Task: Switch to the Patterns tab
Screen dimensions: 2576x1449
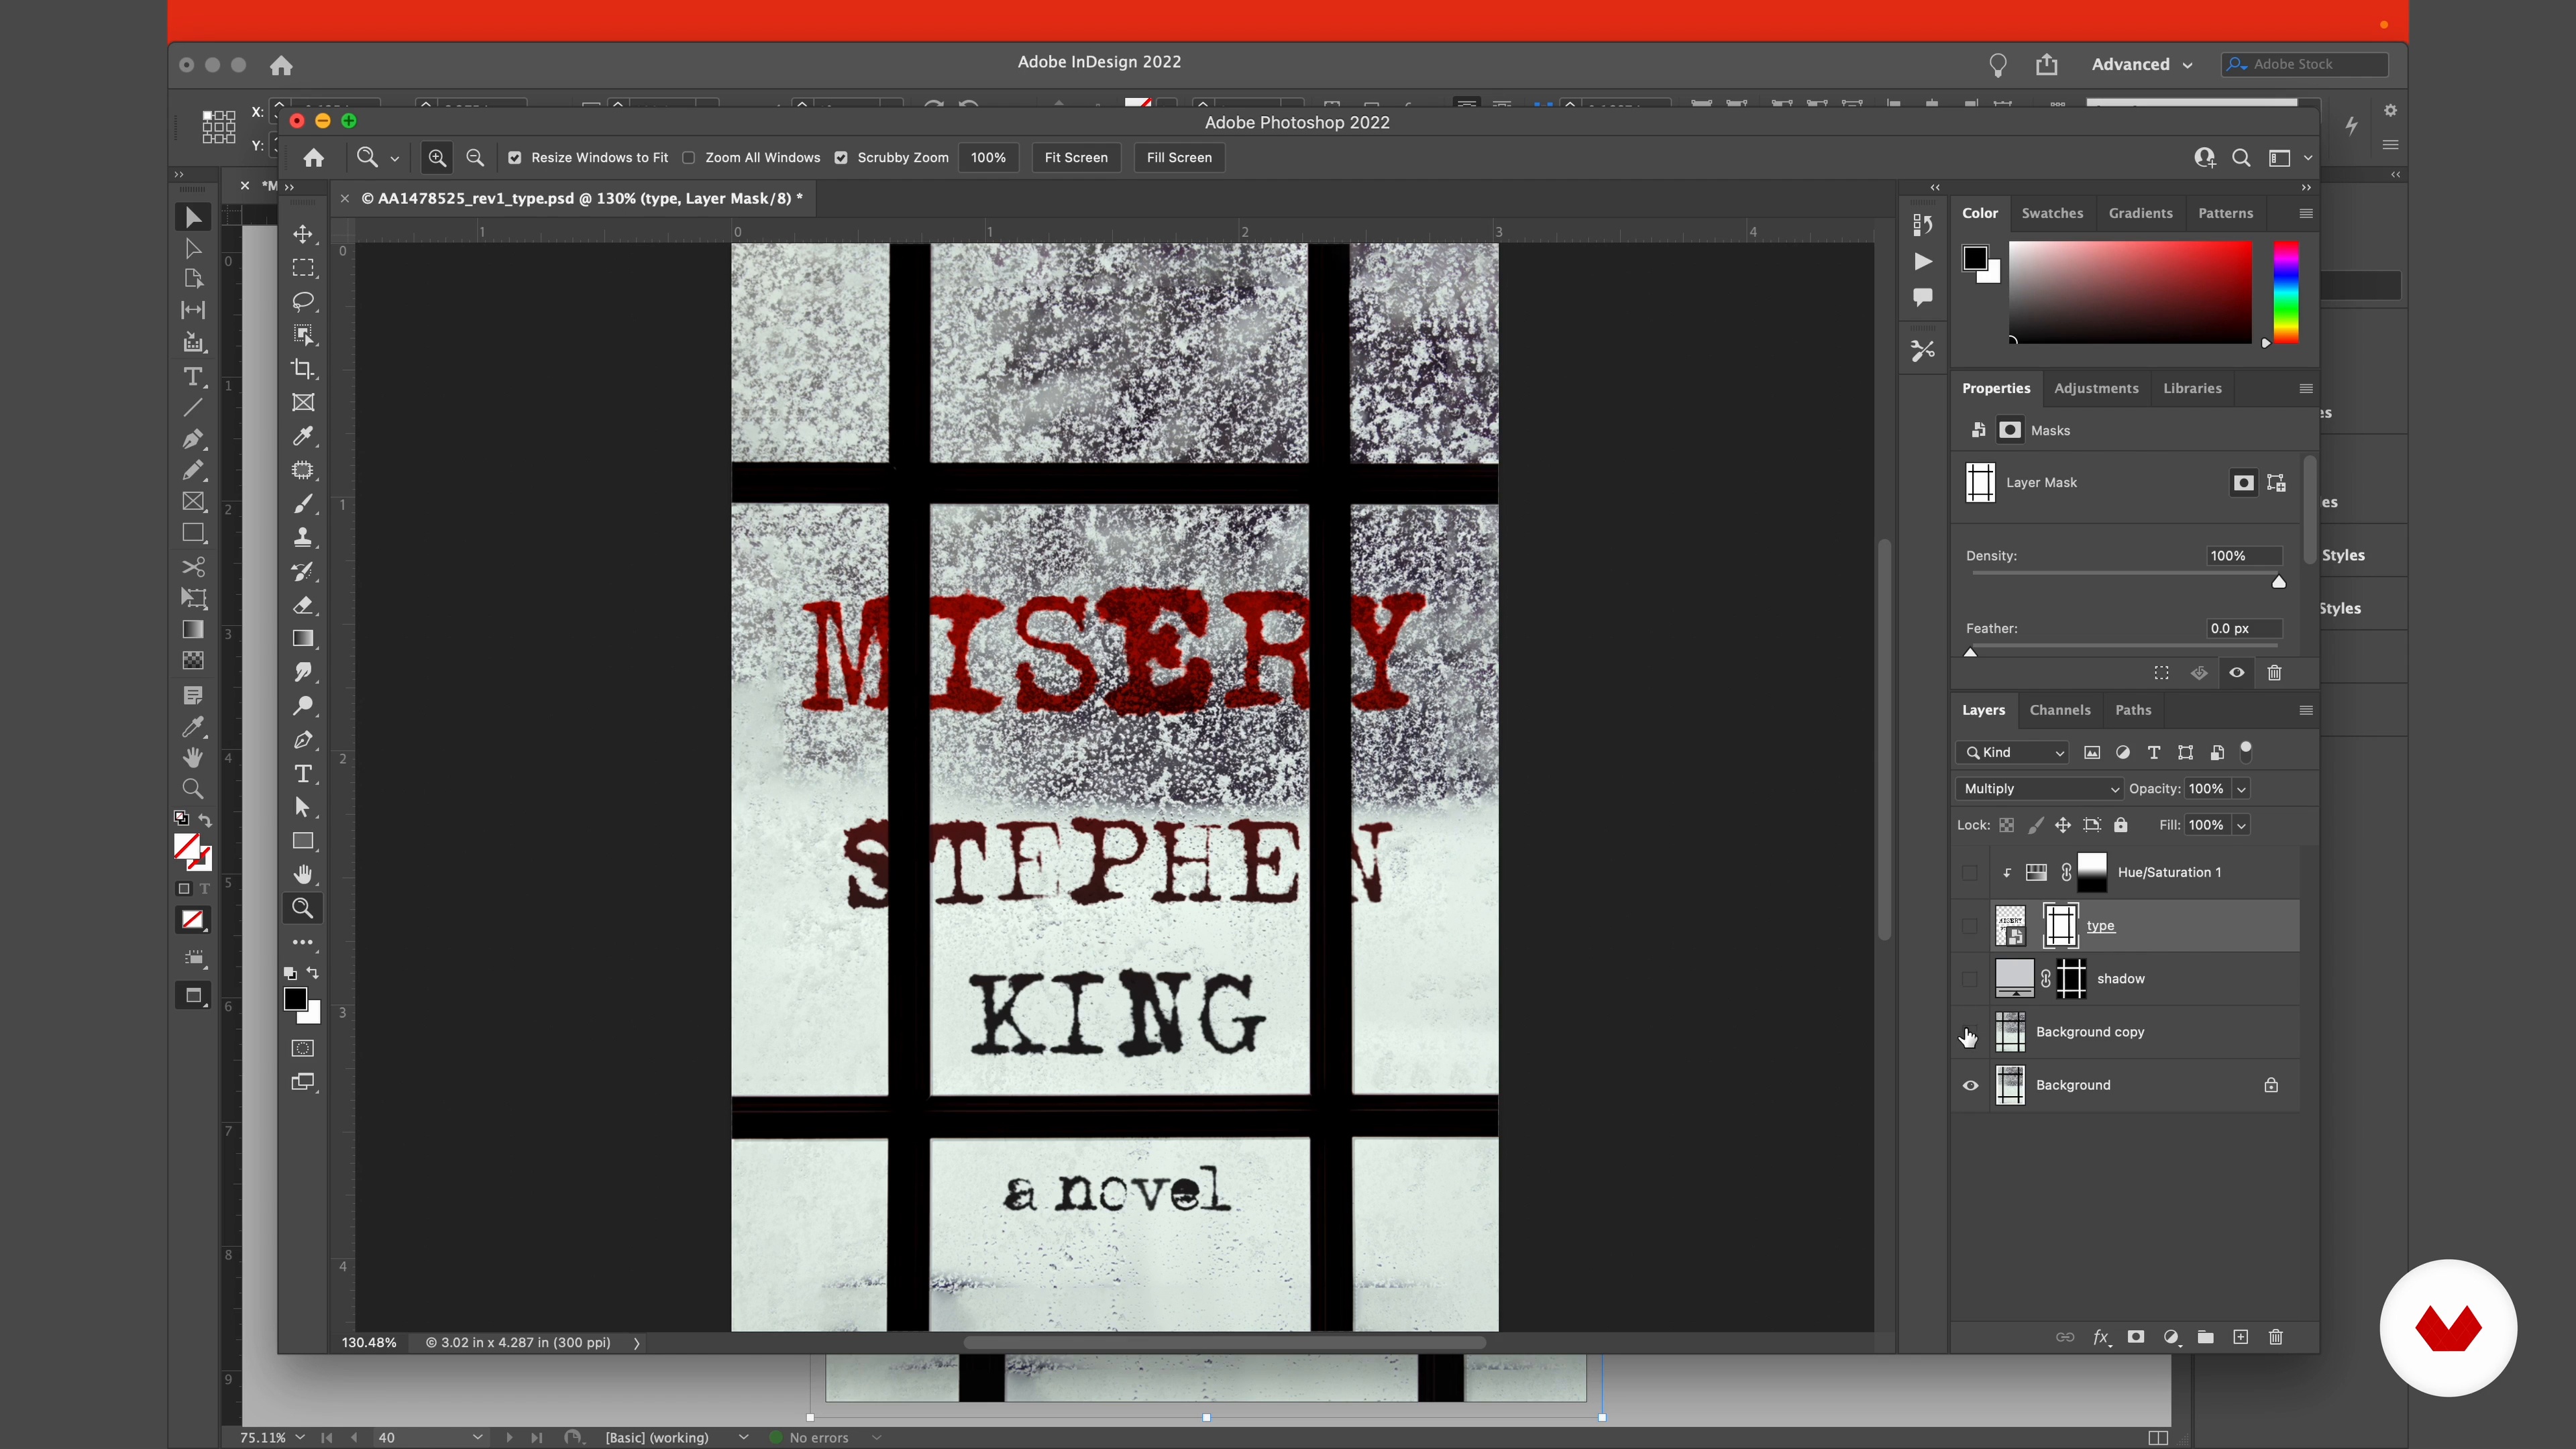Action: tap(2225, 213)
